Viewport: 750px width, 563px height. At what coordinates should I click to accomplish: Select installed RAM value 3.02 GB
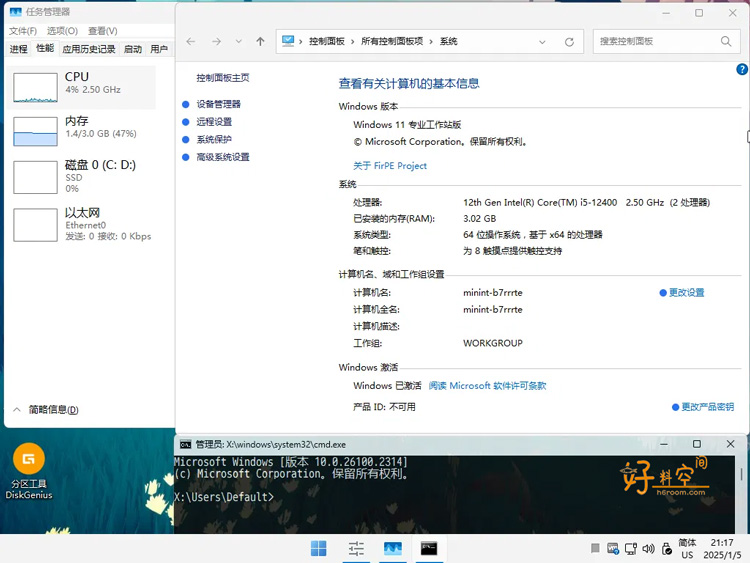coord(479,219)
